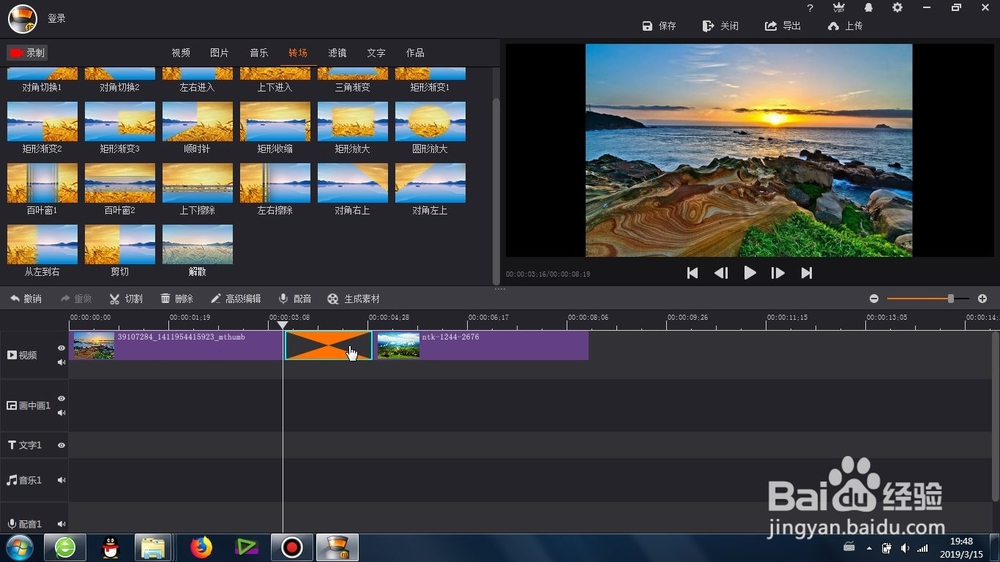Mute the 配音1 track
Screen dimensions: 1000x562
pyautogui.click(x=61, y=524)
